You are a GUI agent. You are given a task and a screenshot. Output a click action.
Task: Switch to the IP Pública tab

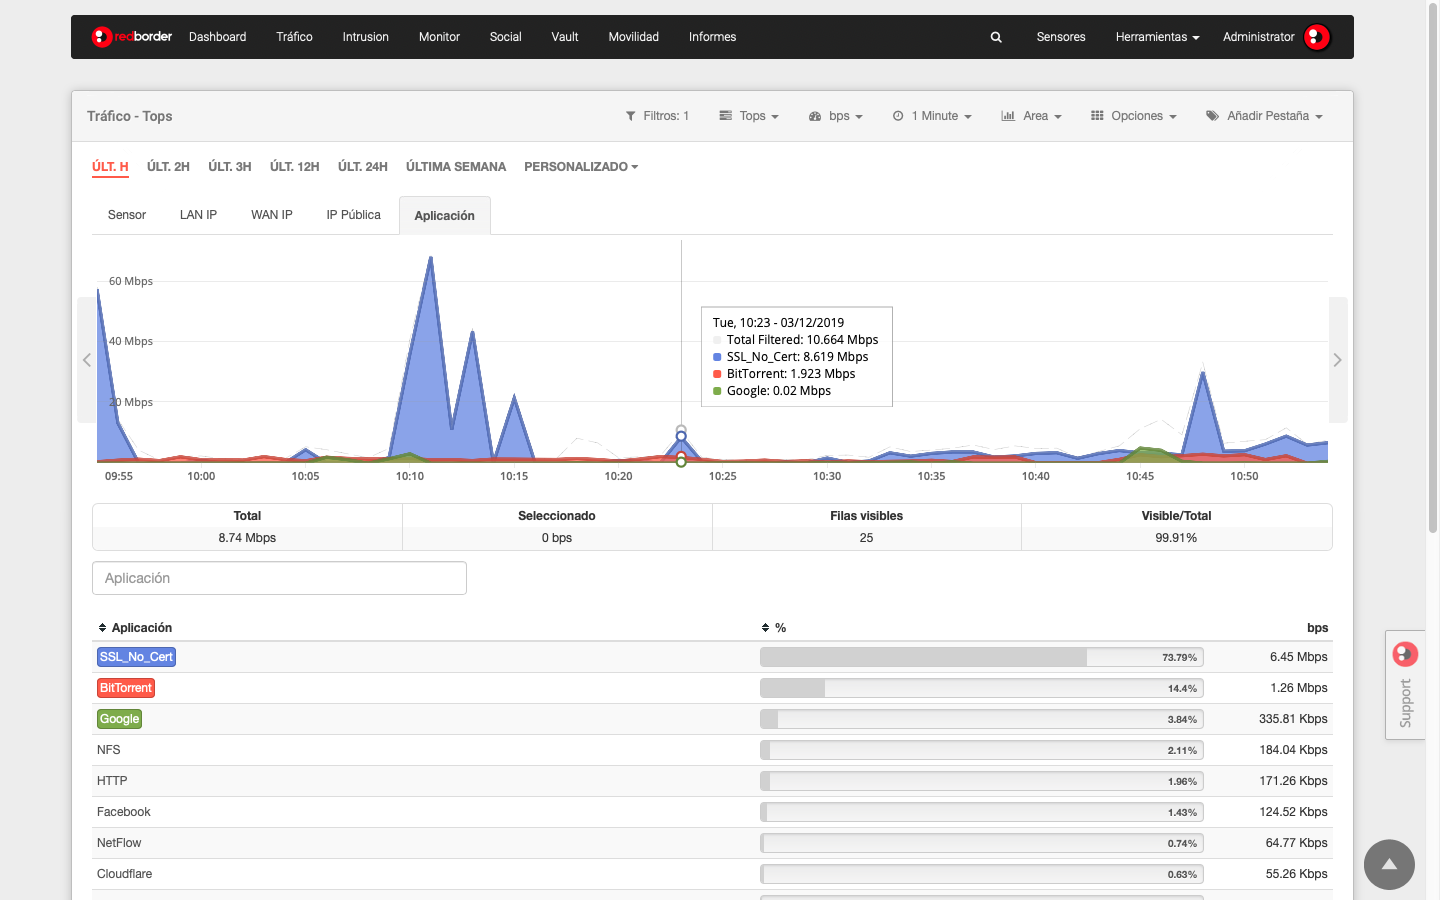pos(353,215)
